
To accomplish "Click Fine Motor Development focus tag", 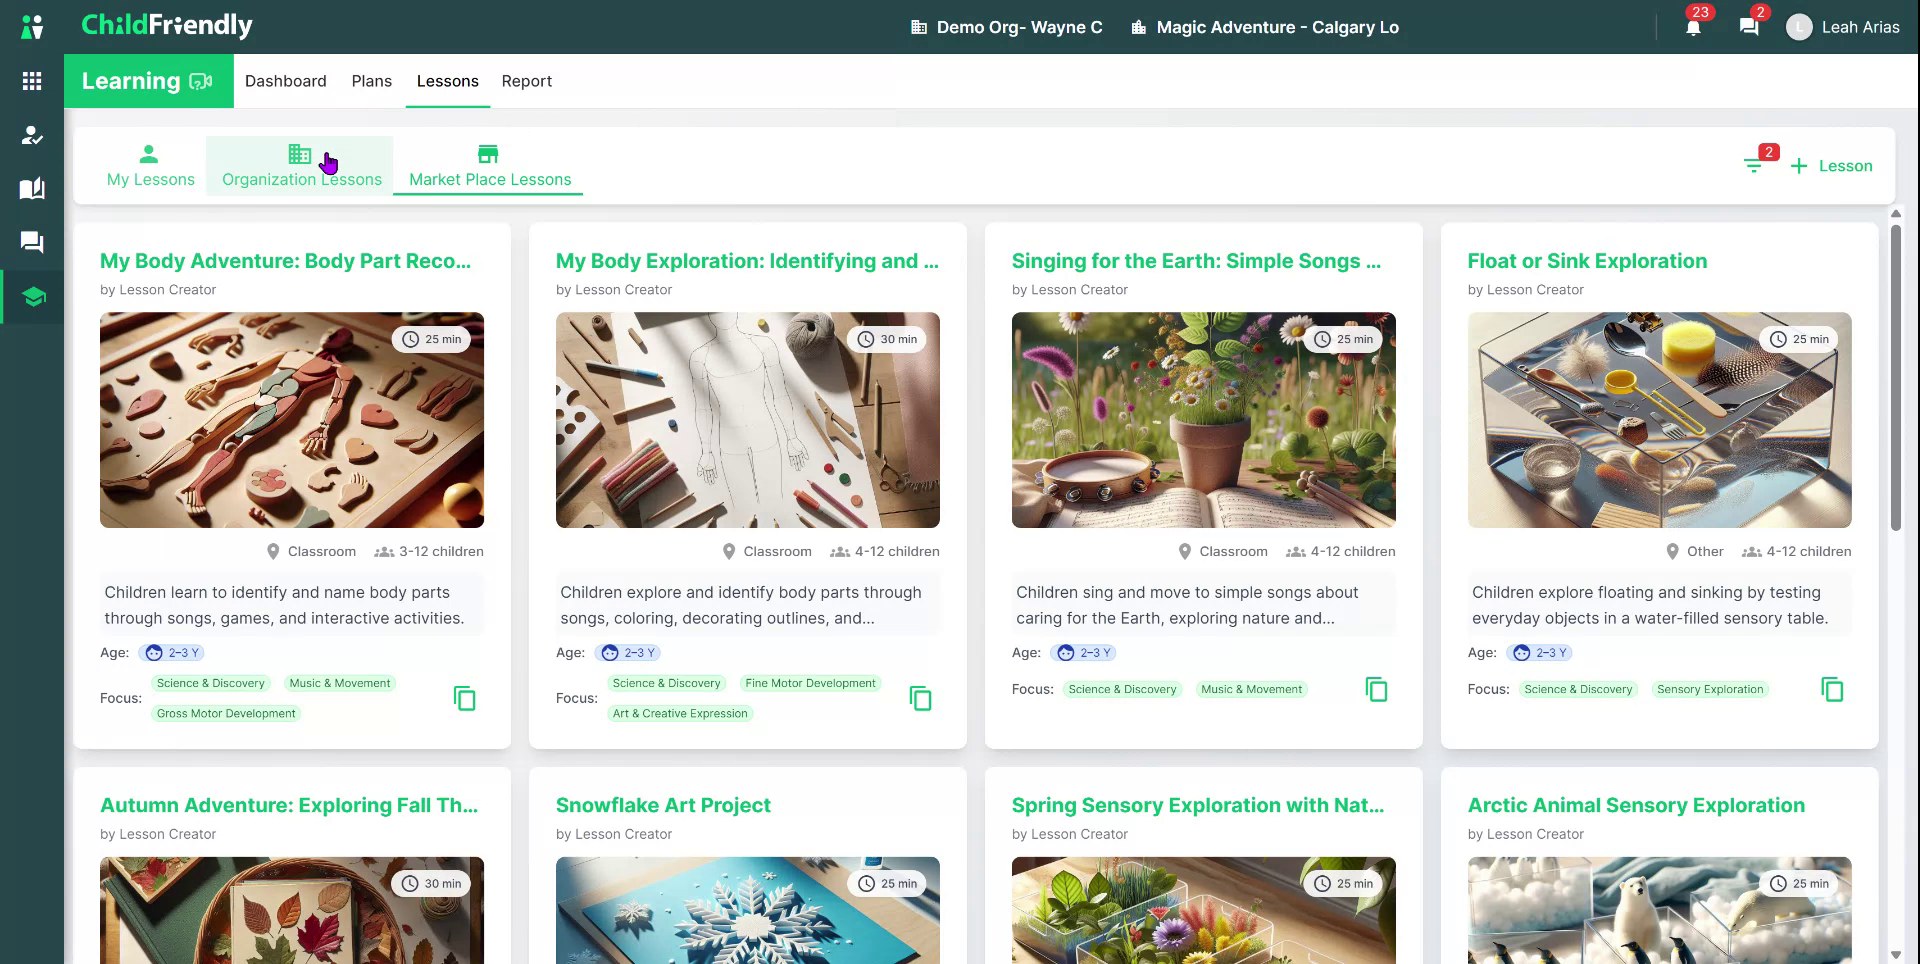I will click(810, 684).
